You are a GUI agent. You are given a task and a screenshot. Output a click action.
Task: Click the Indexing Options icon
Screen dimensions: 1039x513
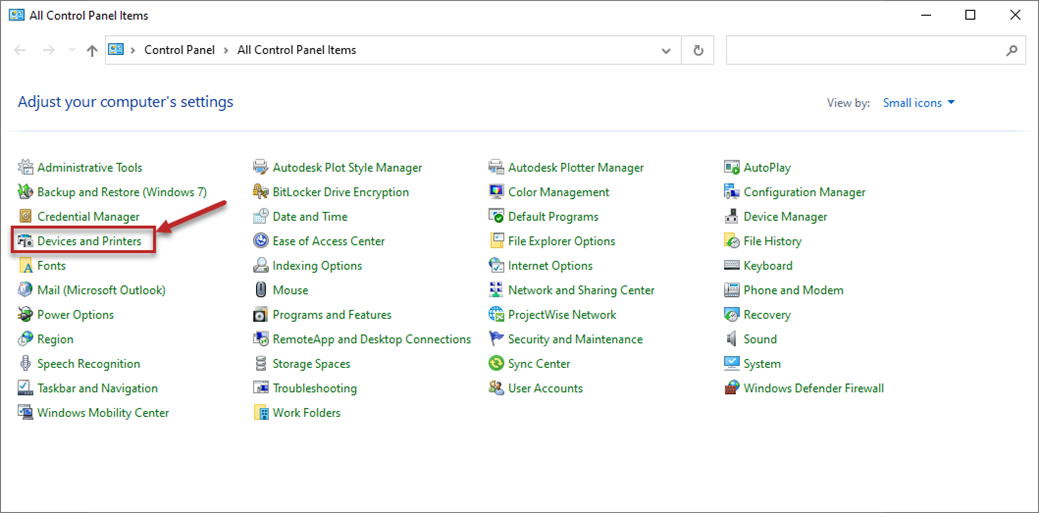pyautogui.click(x=260, y=266)
